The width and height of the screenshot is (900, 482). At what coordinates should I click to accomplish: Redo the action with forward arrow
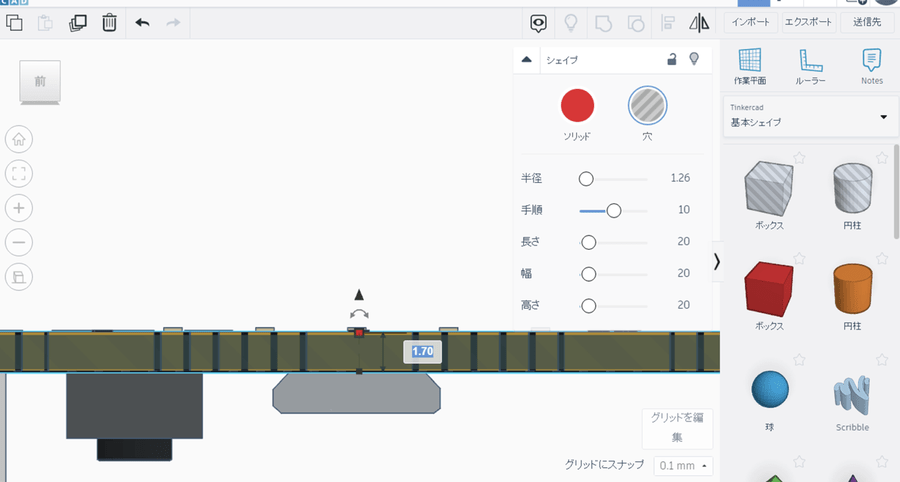[x=173, y=23]
